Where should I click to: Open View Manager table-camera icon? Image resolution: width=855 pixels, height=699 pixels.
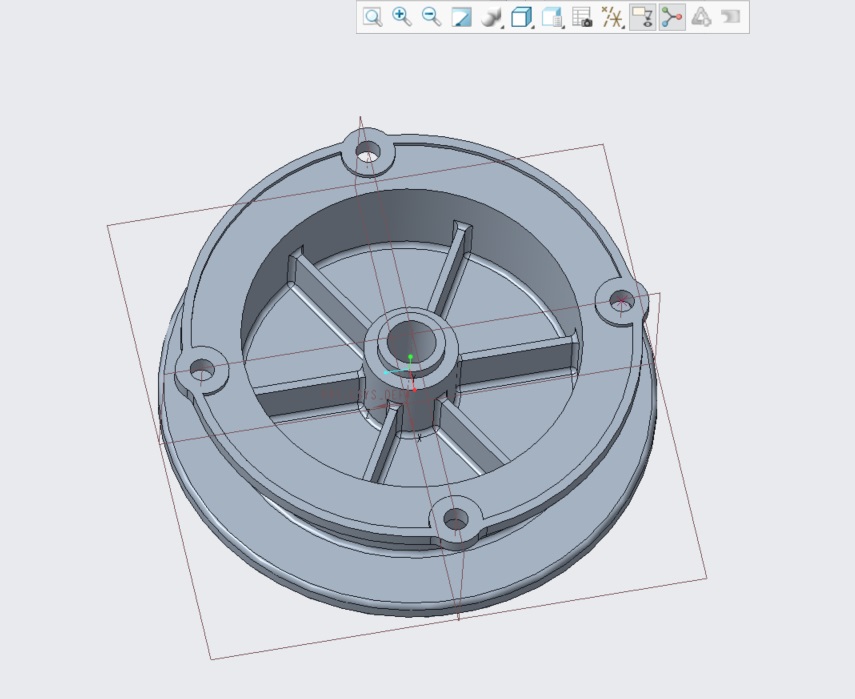pyautogui.click(x=582, y=17)
